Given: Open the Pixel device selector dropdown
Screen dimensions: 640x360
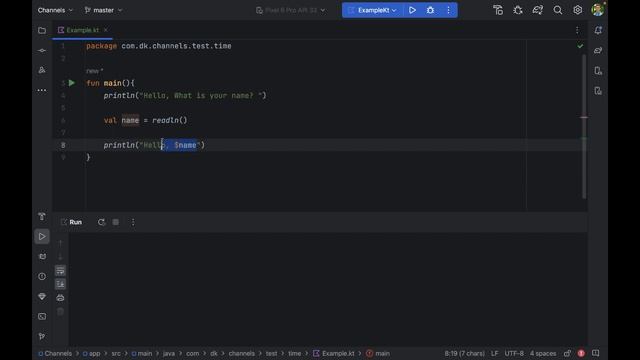Looking at the screenshot, I should pyautogui.click(x=291, y=10).
